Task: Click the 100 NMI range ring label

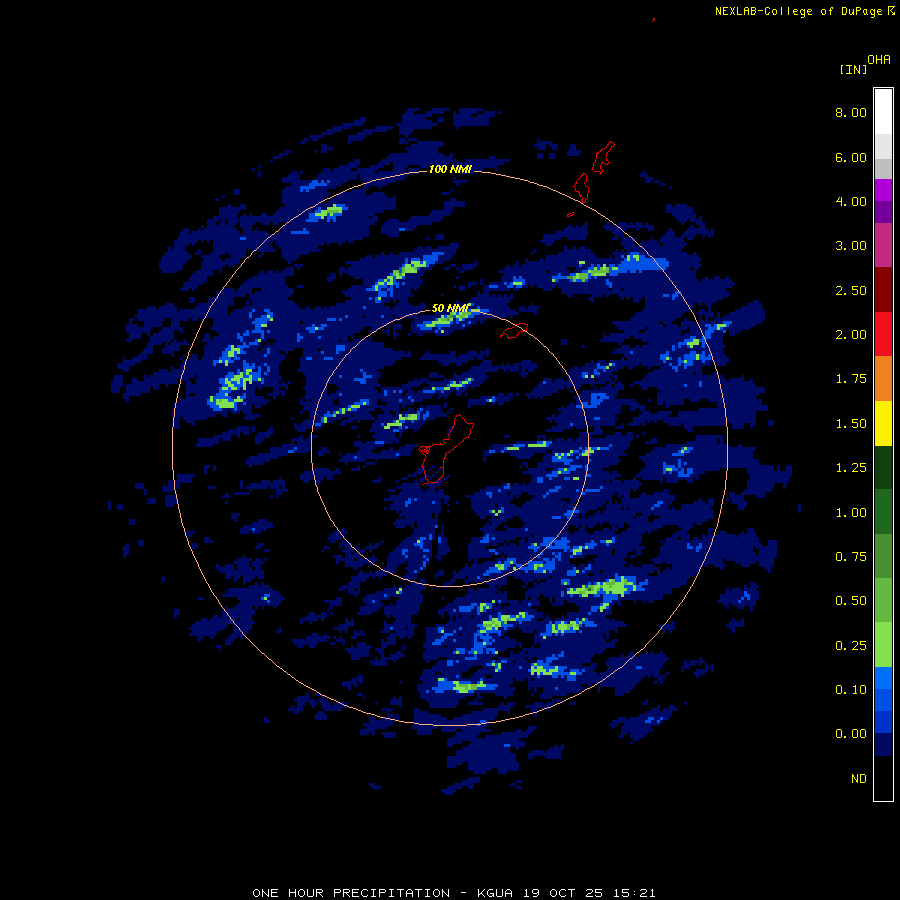Action: coord(450,169)
